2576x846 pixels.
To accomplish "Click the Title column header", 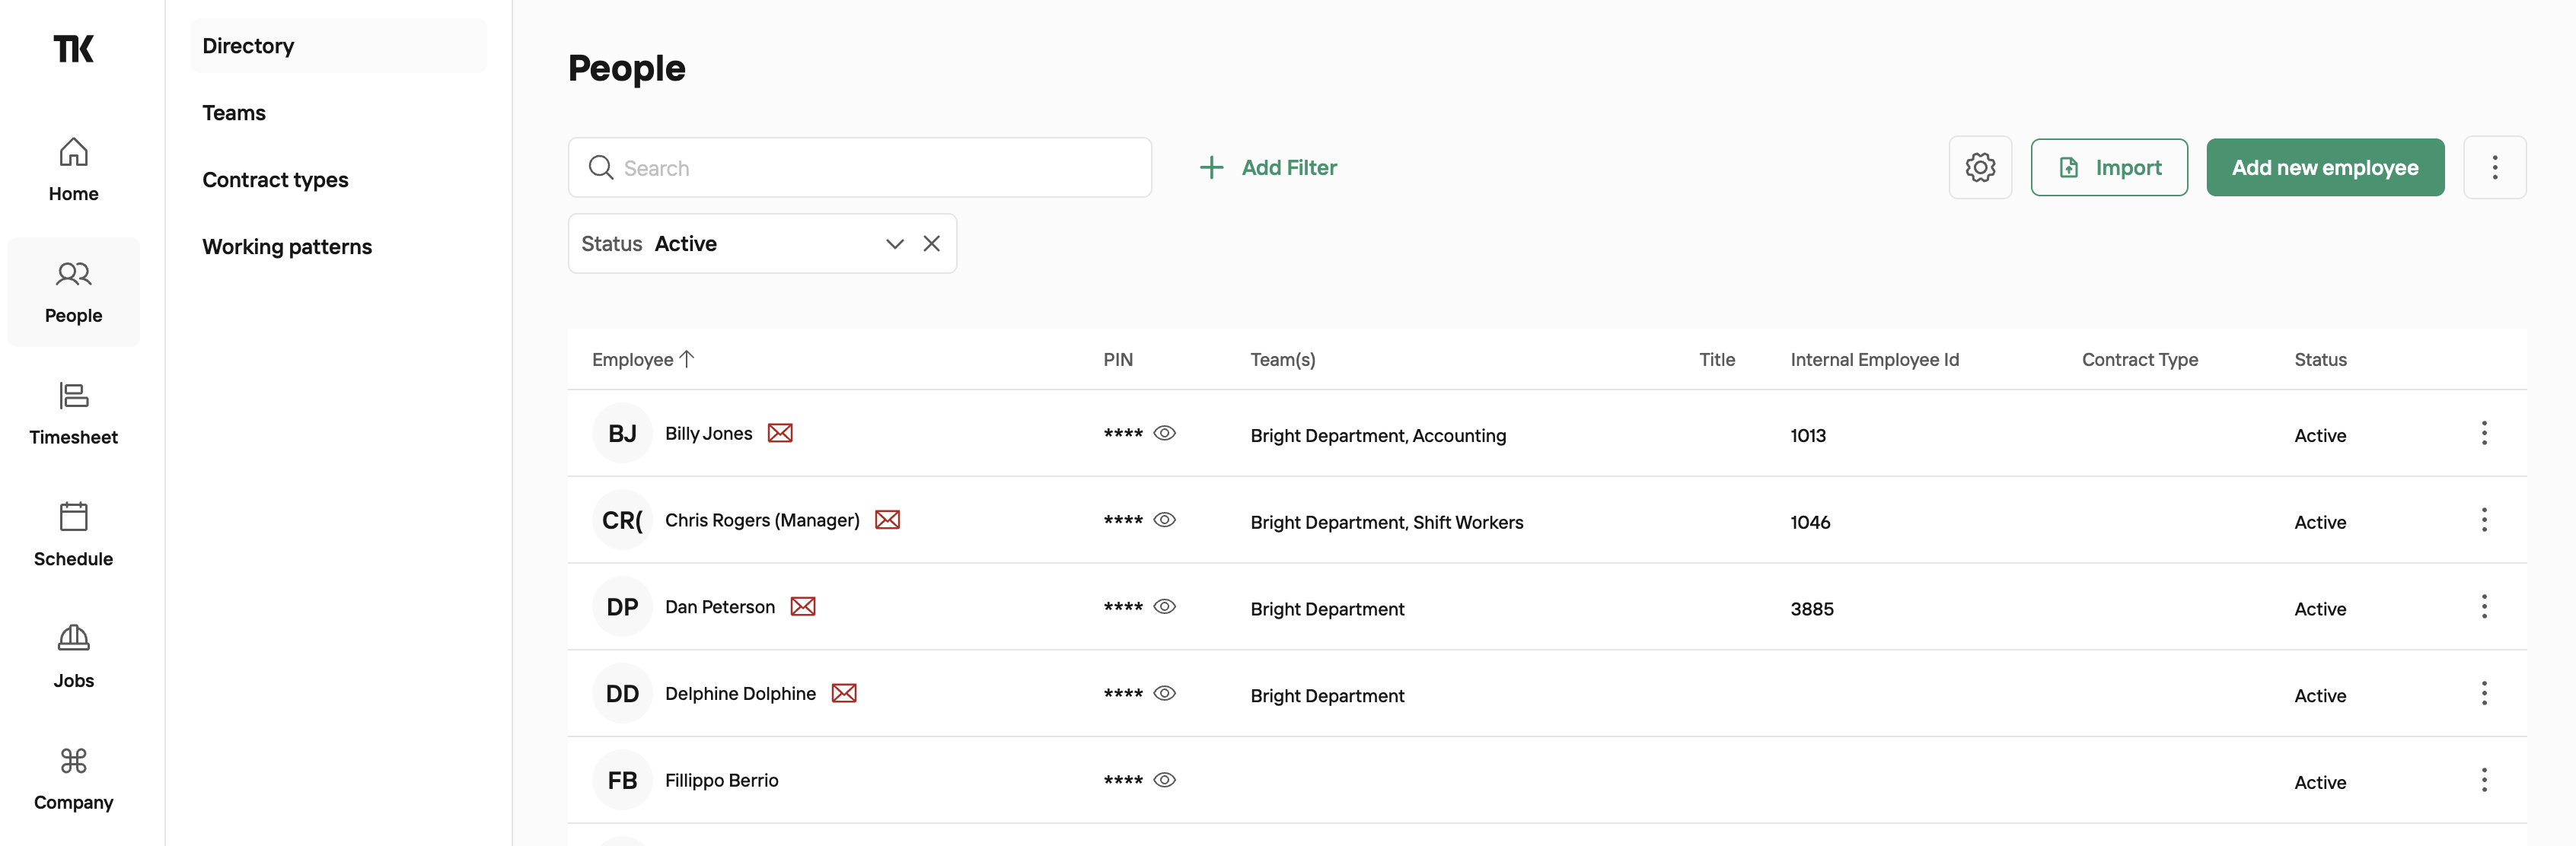I will [x=1717, y=359].
